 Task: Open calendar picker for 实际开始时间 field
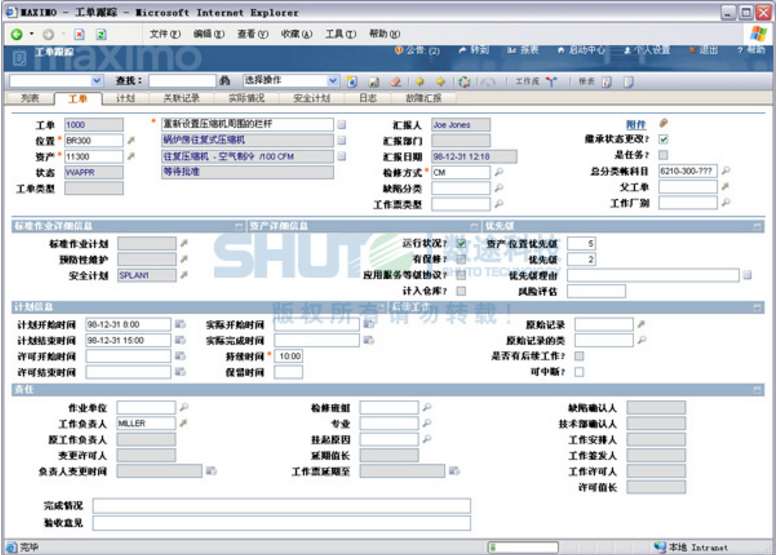[x=369, y=325]
